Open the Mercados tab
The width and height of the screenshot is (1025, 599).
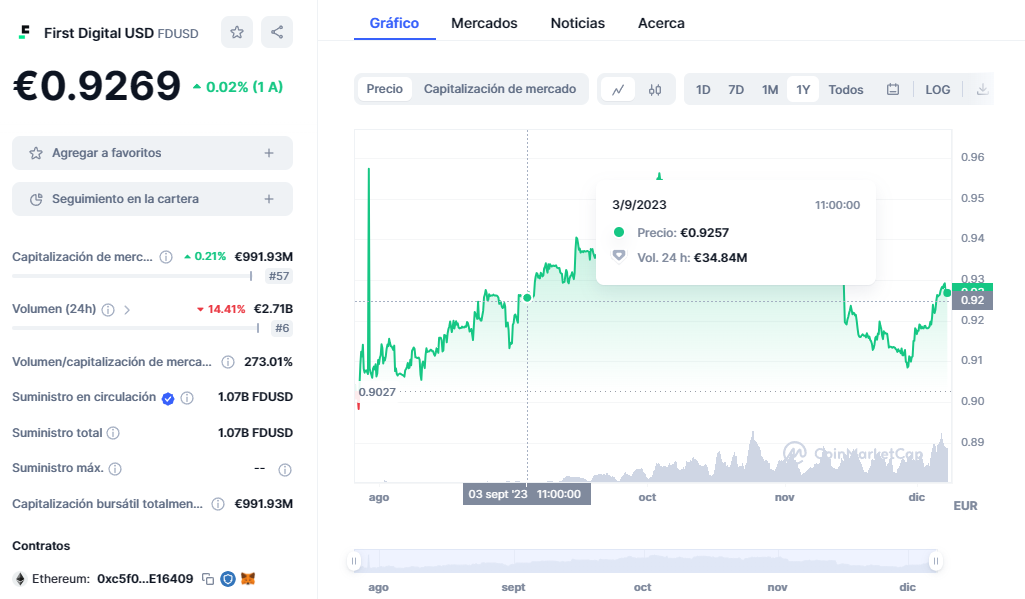(484, 24)
